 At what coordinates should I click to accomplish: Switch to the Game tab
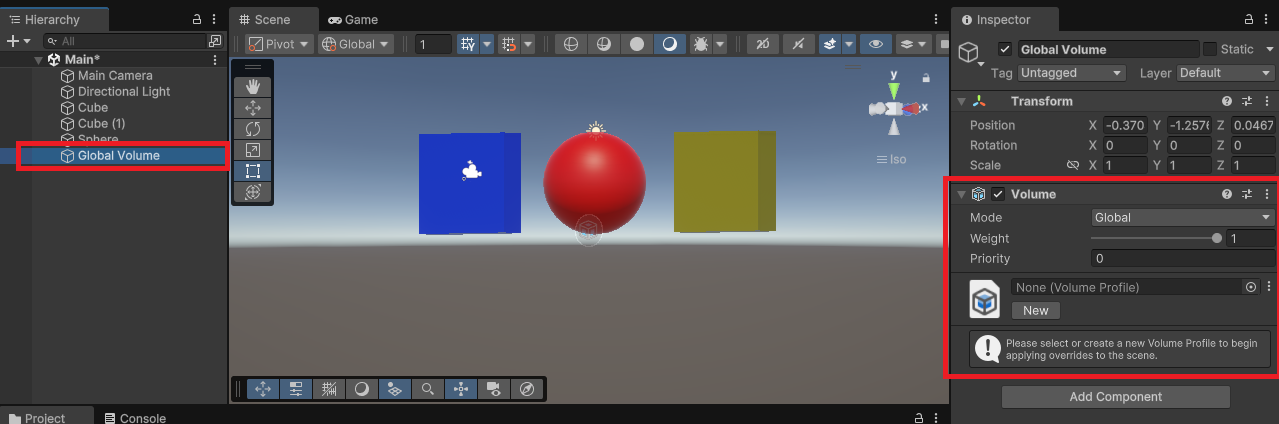[353, 19]
